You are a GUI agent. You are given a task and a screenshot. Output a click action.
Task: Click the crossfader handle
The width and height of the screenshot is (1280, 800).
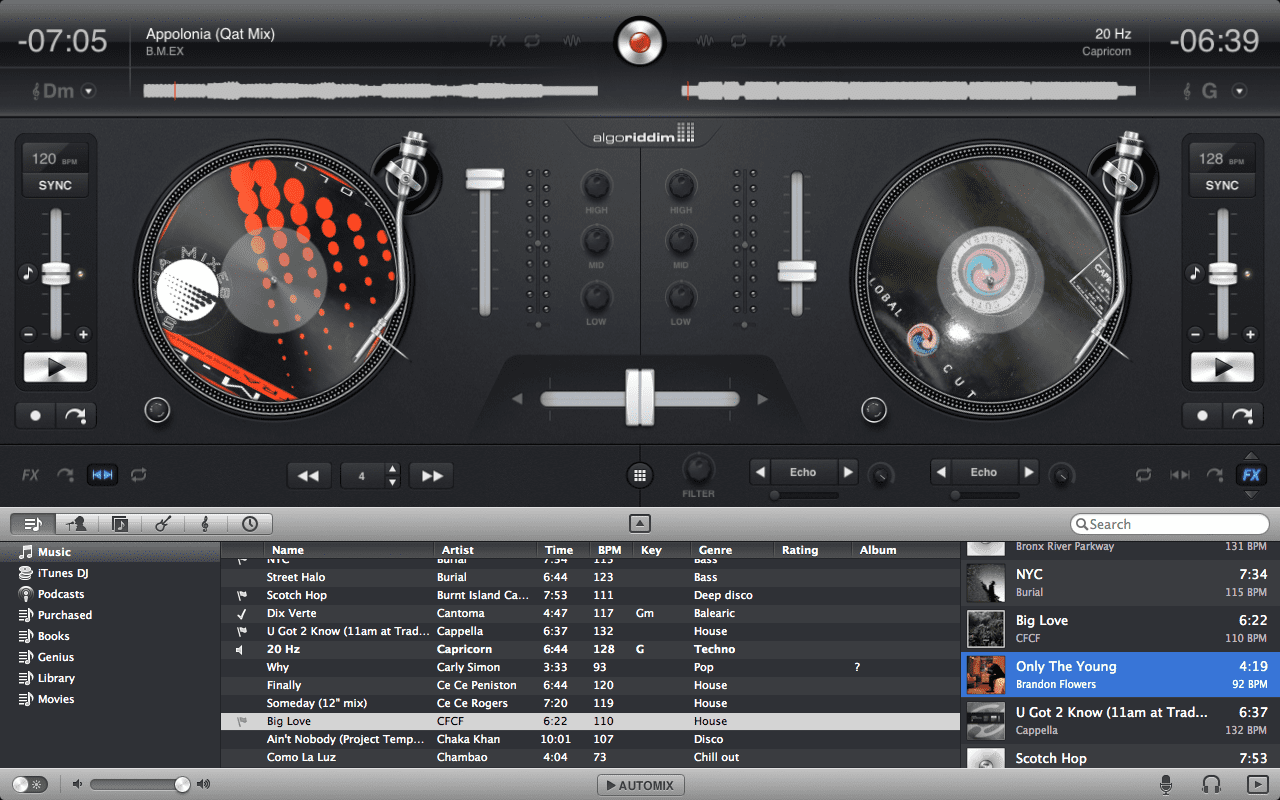point(640,398)
